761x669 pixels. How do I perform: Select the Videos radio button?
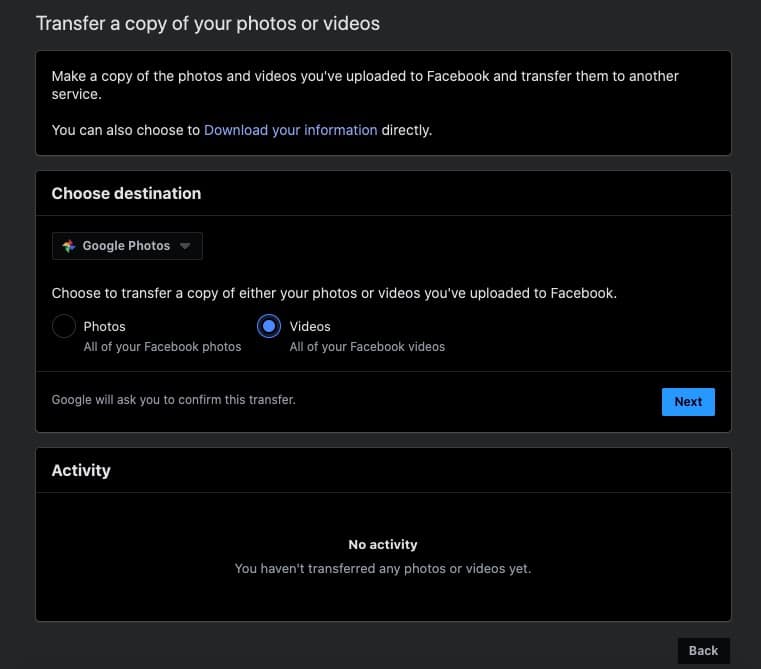click(x=269, y=327)
